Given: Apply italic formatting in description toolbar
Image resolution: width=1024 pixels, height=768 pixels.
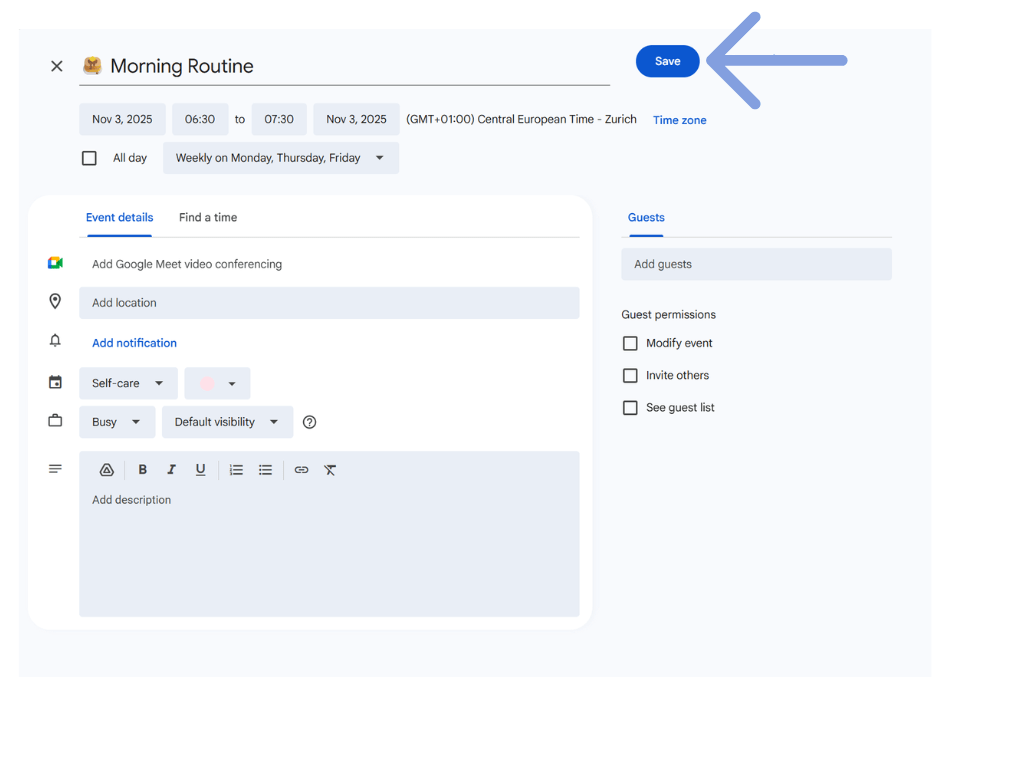Looking at the screenshot, I should (171, 470).
